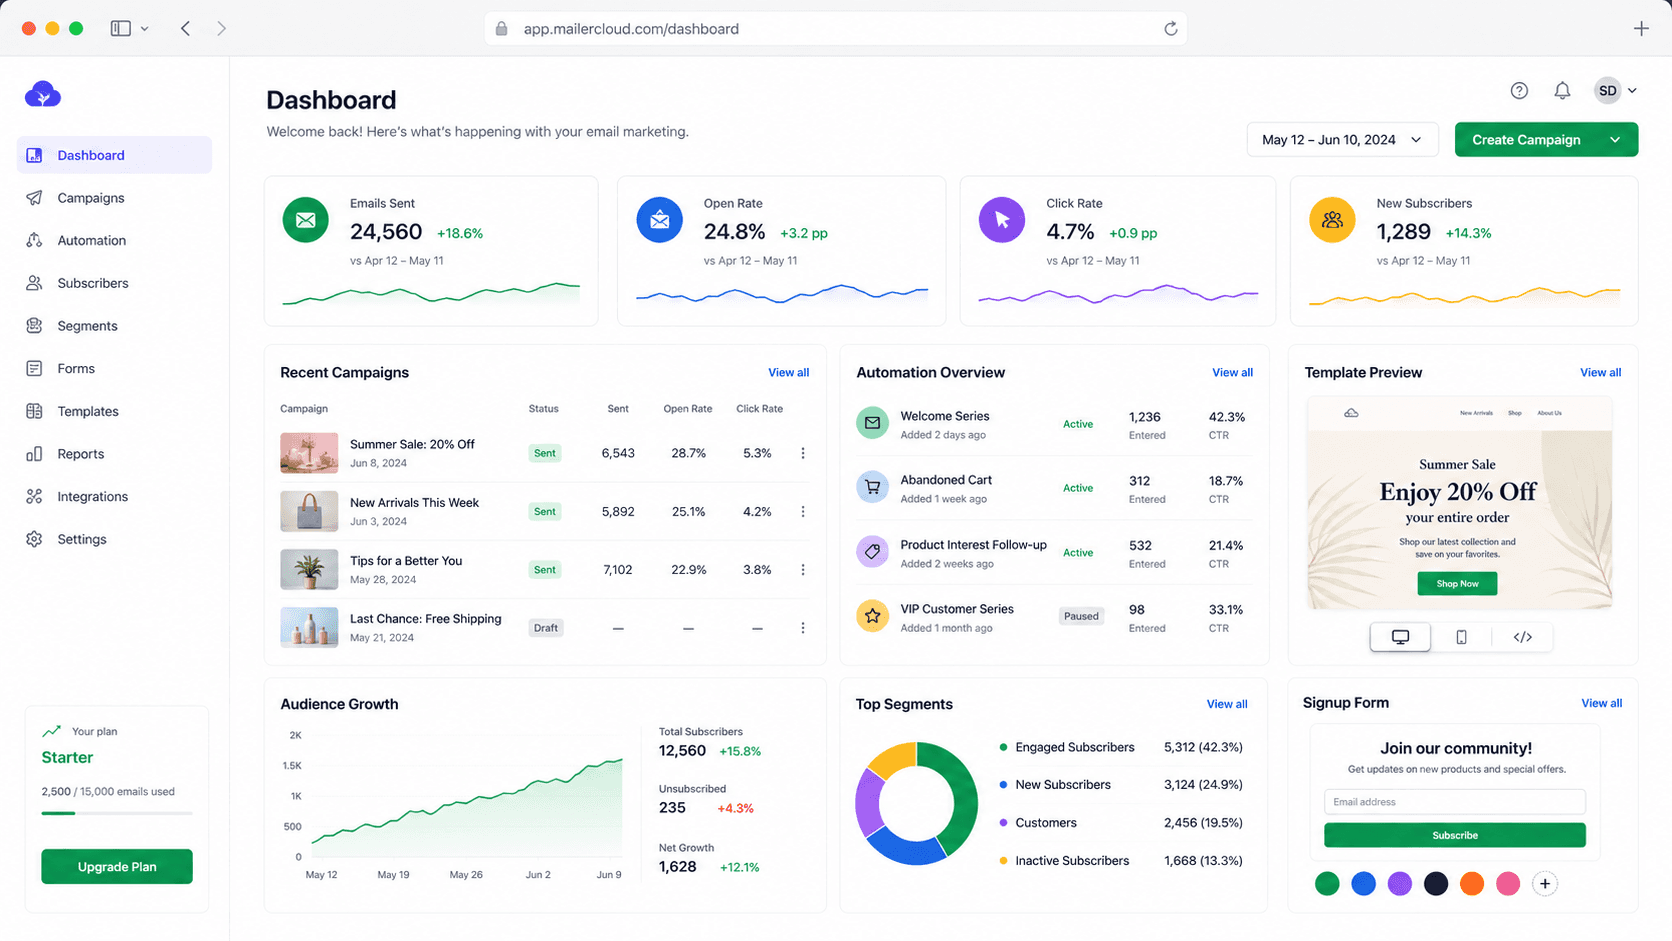The width and height of the screenshot is (1672, 941).
Task: Switch template preview to code view
Action: (x=1522, y=637)
